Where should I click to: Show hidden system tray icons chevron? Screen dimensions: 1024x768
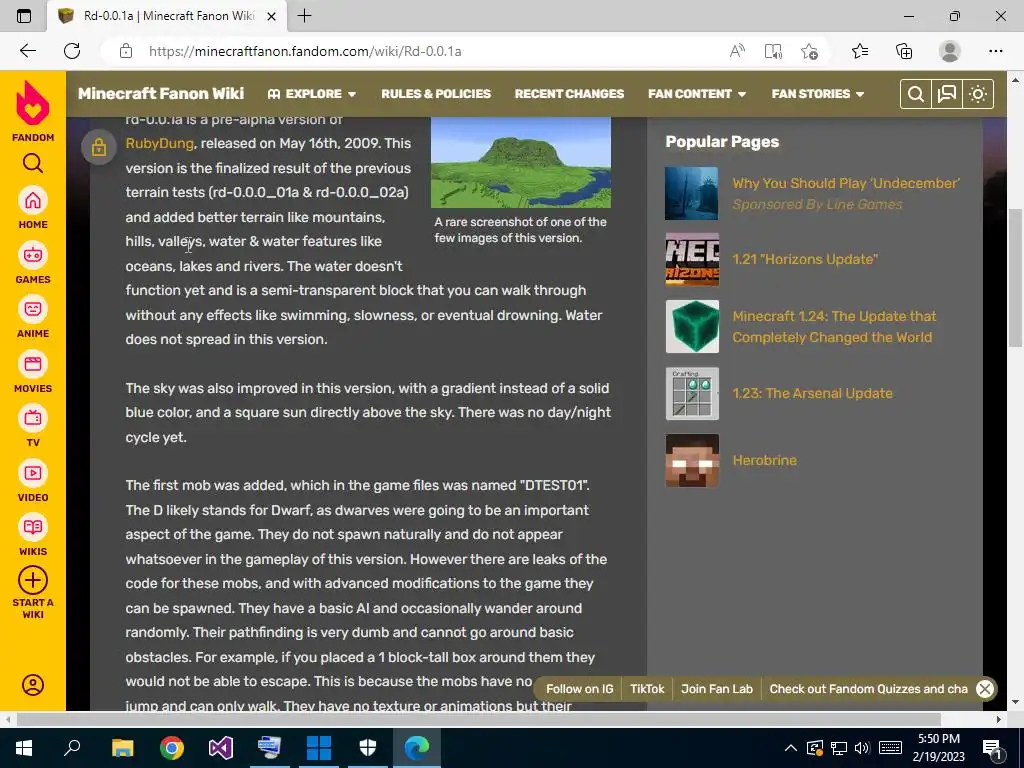pyautogui.click(x=790, y=748)
